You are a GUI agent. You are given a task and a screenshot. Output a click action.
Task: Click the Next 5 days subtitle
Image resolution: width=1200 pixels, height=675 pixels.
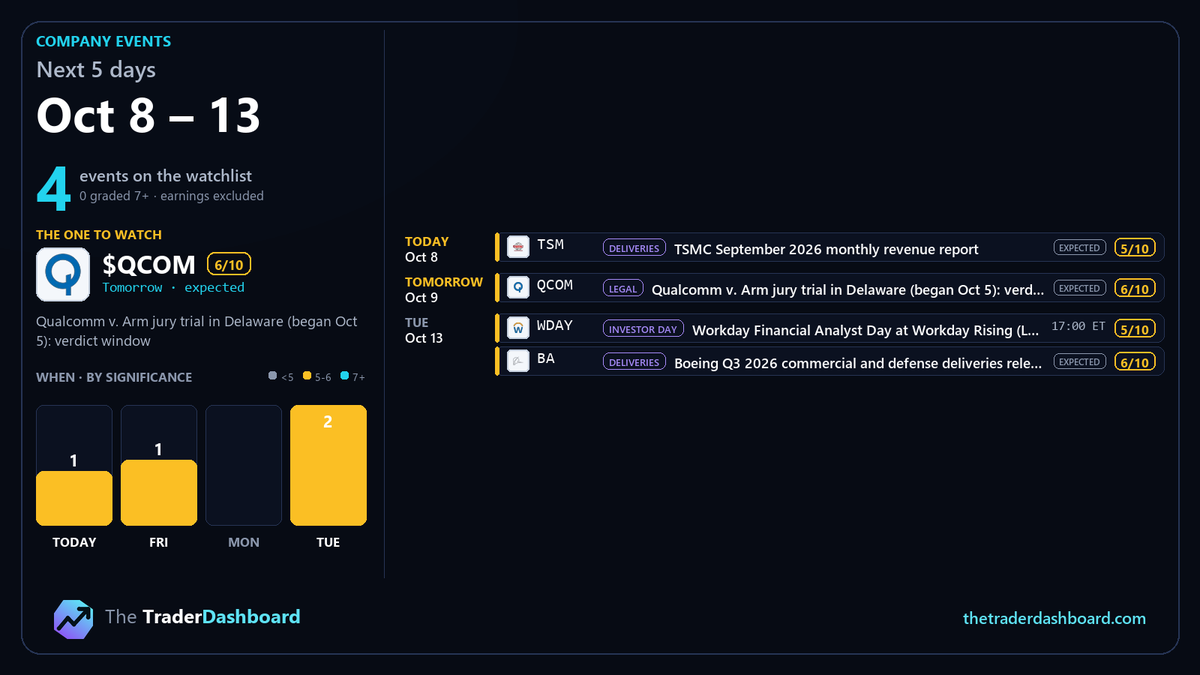96,70
